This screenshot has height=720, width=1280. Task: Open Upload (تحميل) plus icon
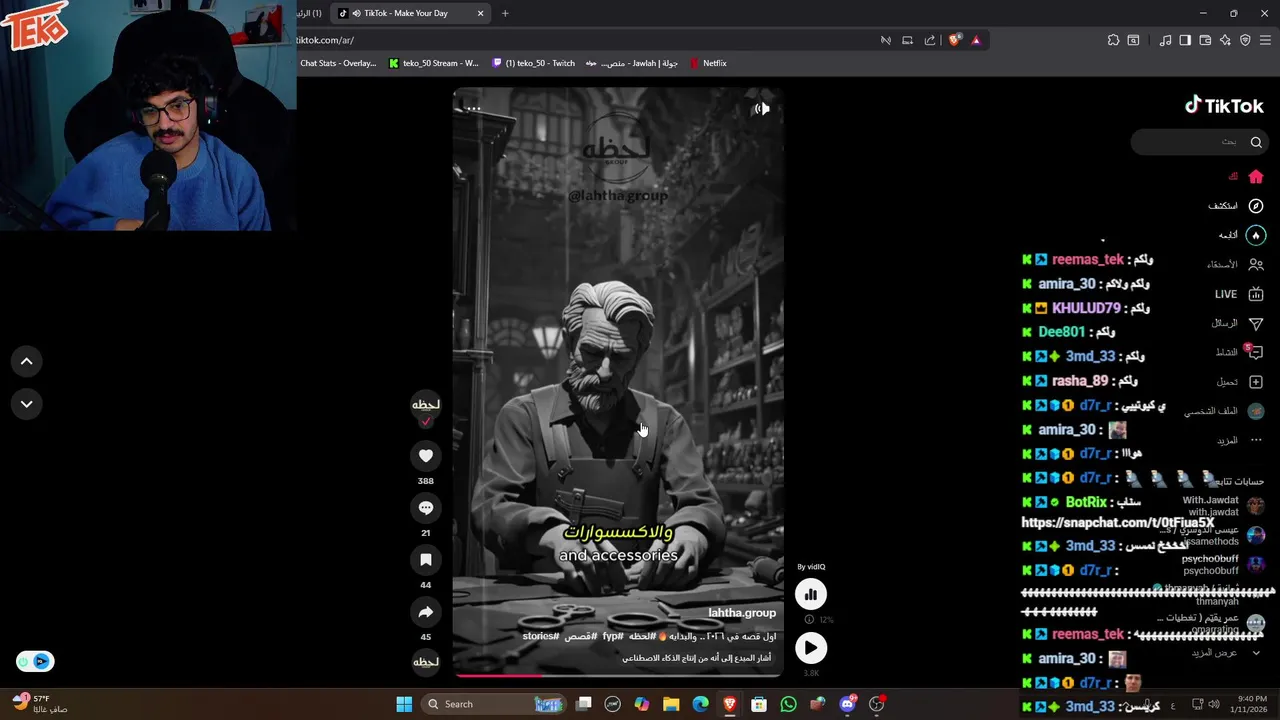click(x=1256, y=382)
